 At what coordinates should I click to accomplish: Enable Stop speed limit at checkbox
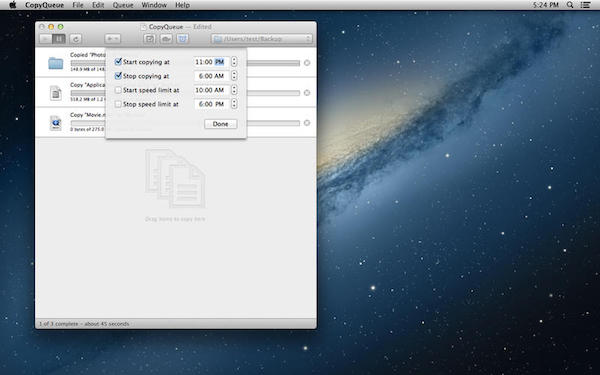(118, 104)
